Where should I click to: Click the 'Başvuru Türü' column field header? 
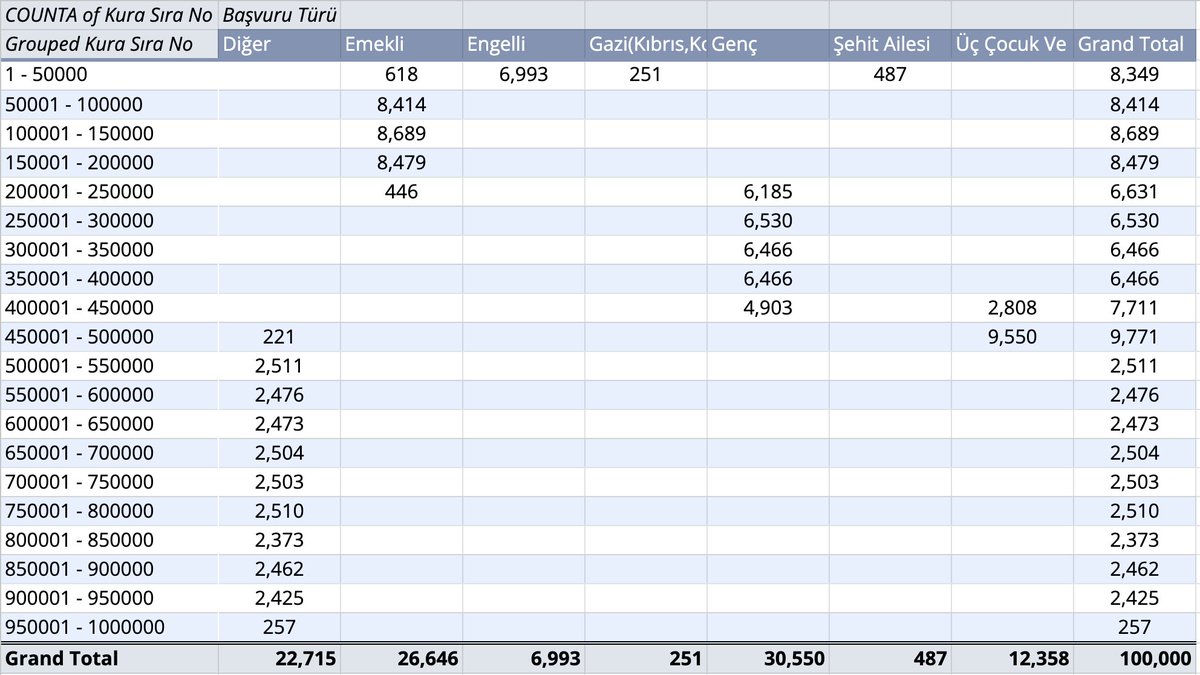tap(279, 15)
